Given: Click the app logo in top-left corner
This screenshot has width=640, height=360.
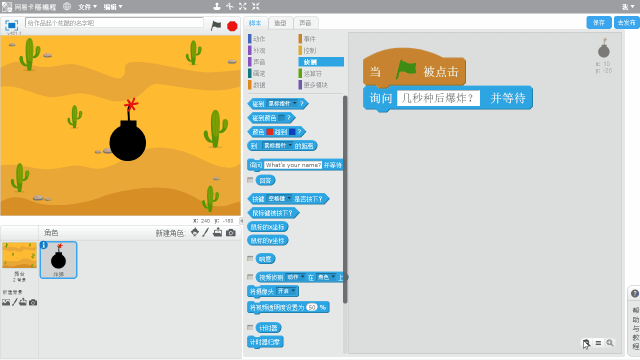Looking at the screenshot, I should [x=7, y=7].
